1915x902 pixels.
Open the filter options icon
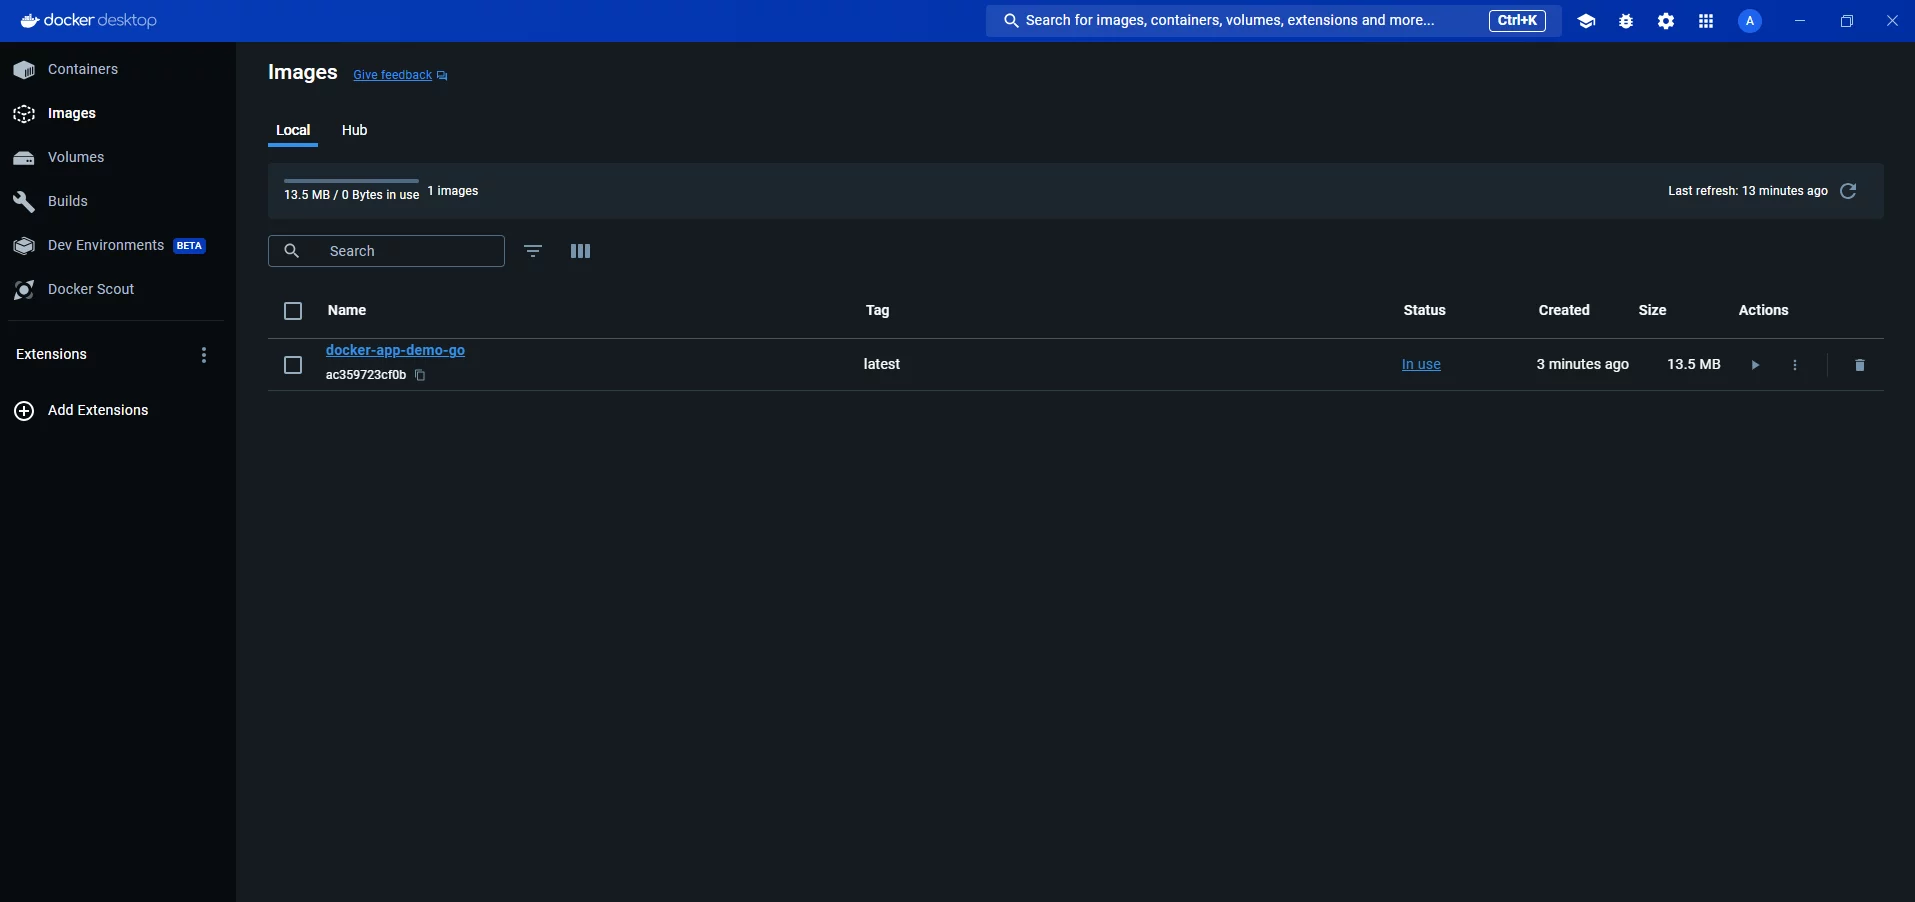(533, 251)
